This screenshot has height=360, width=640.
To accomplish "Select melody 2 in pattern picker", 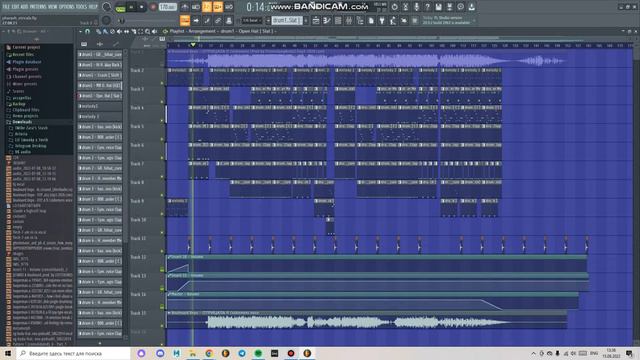I will click(100, 117).
